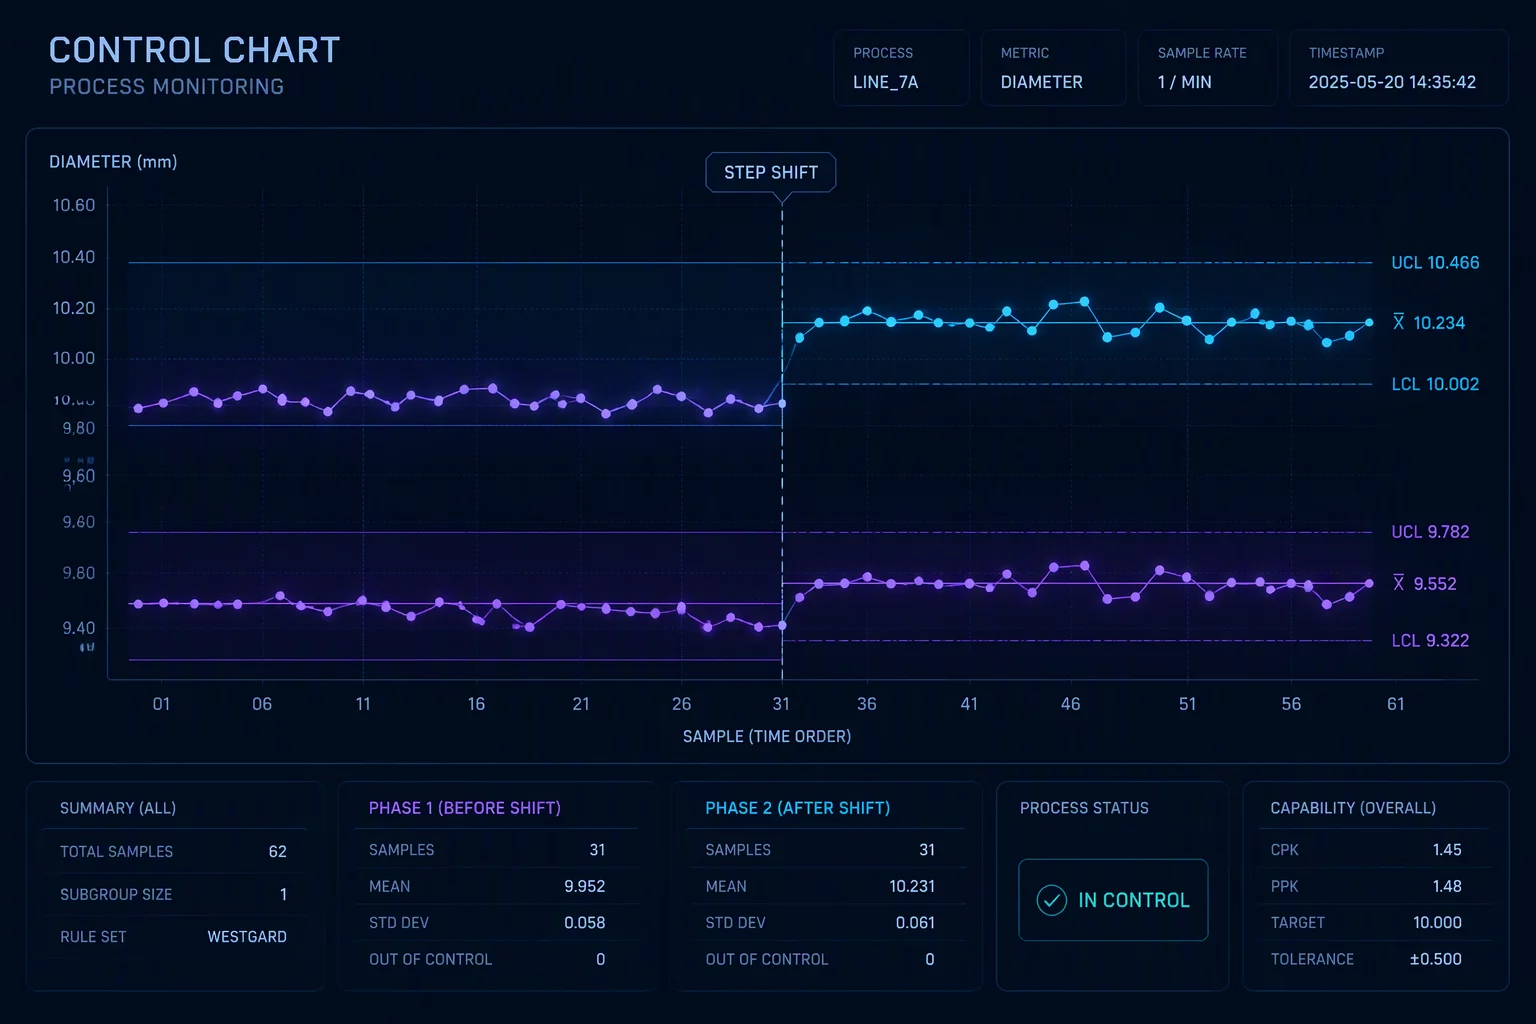The height and width of the screenshot is (1024, 1536).
Task: Click the SAMPLE (TIME ORDER) axis title
Action: coord(767,737)
